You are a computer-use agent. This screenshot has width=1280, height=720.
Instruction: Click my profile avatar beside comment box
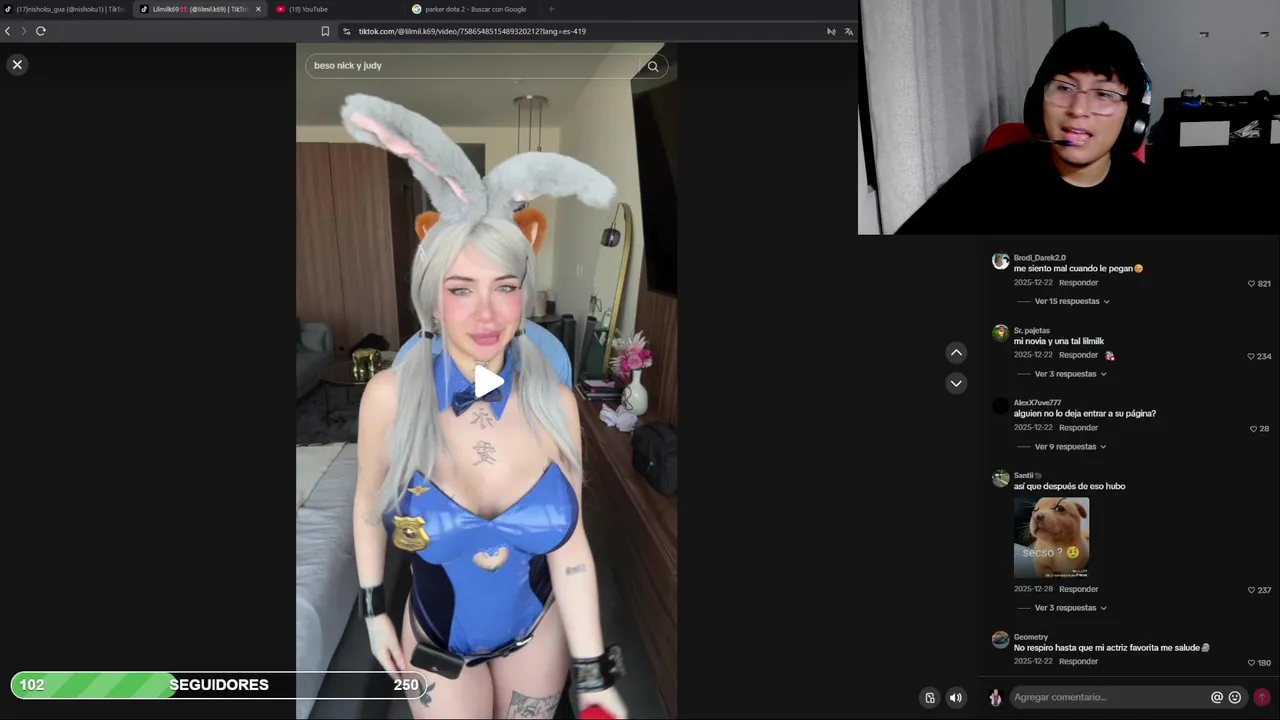995,698
